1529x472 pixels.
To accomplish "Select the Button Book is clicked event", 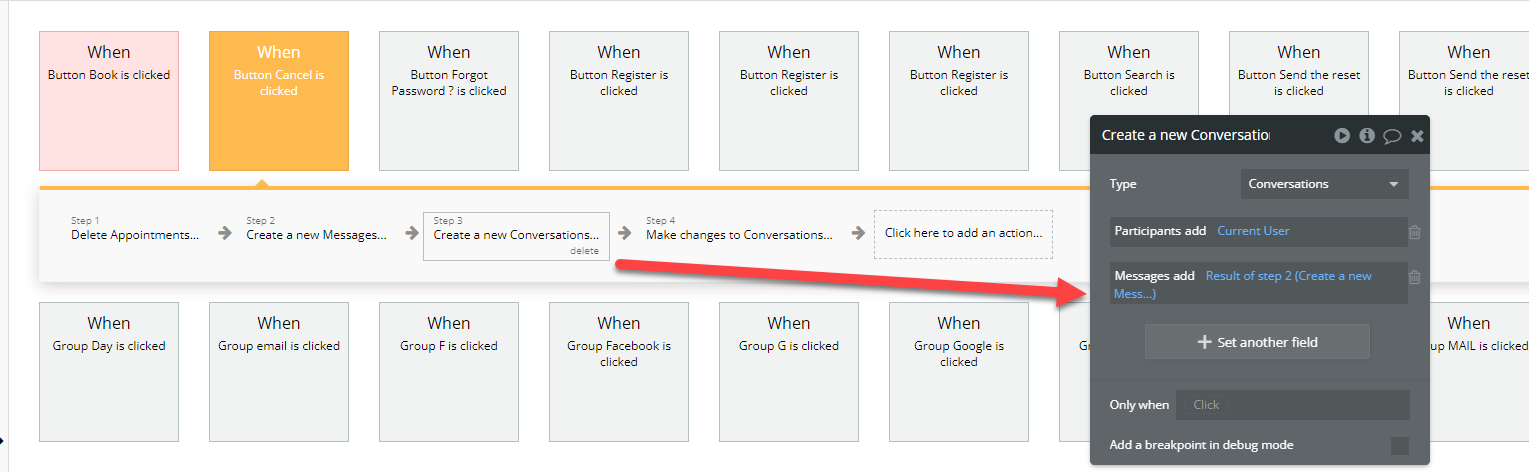I will pyautogui.click(x=109, y=101).
